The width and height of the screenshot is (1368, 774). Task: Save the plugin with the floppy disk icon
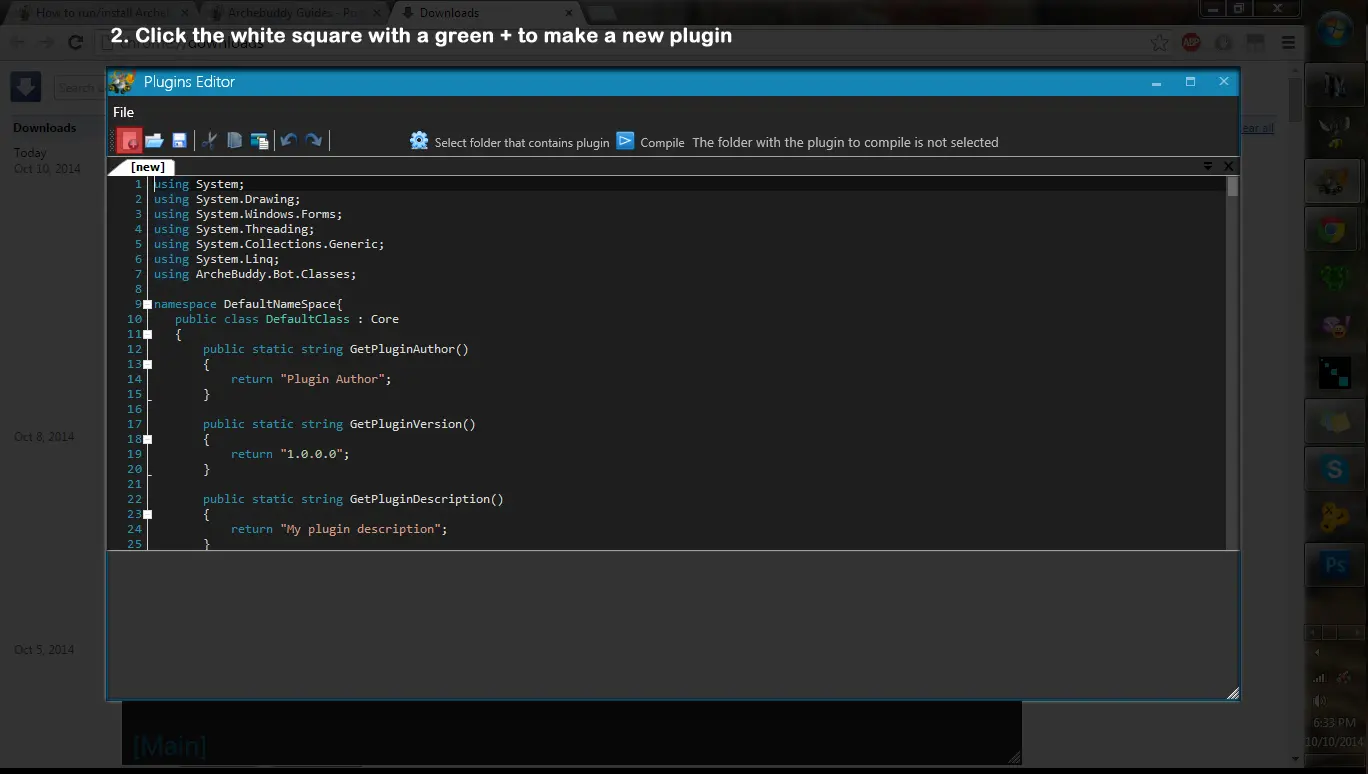pyautogui.click(x=179, y=141)
